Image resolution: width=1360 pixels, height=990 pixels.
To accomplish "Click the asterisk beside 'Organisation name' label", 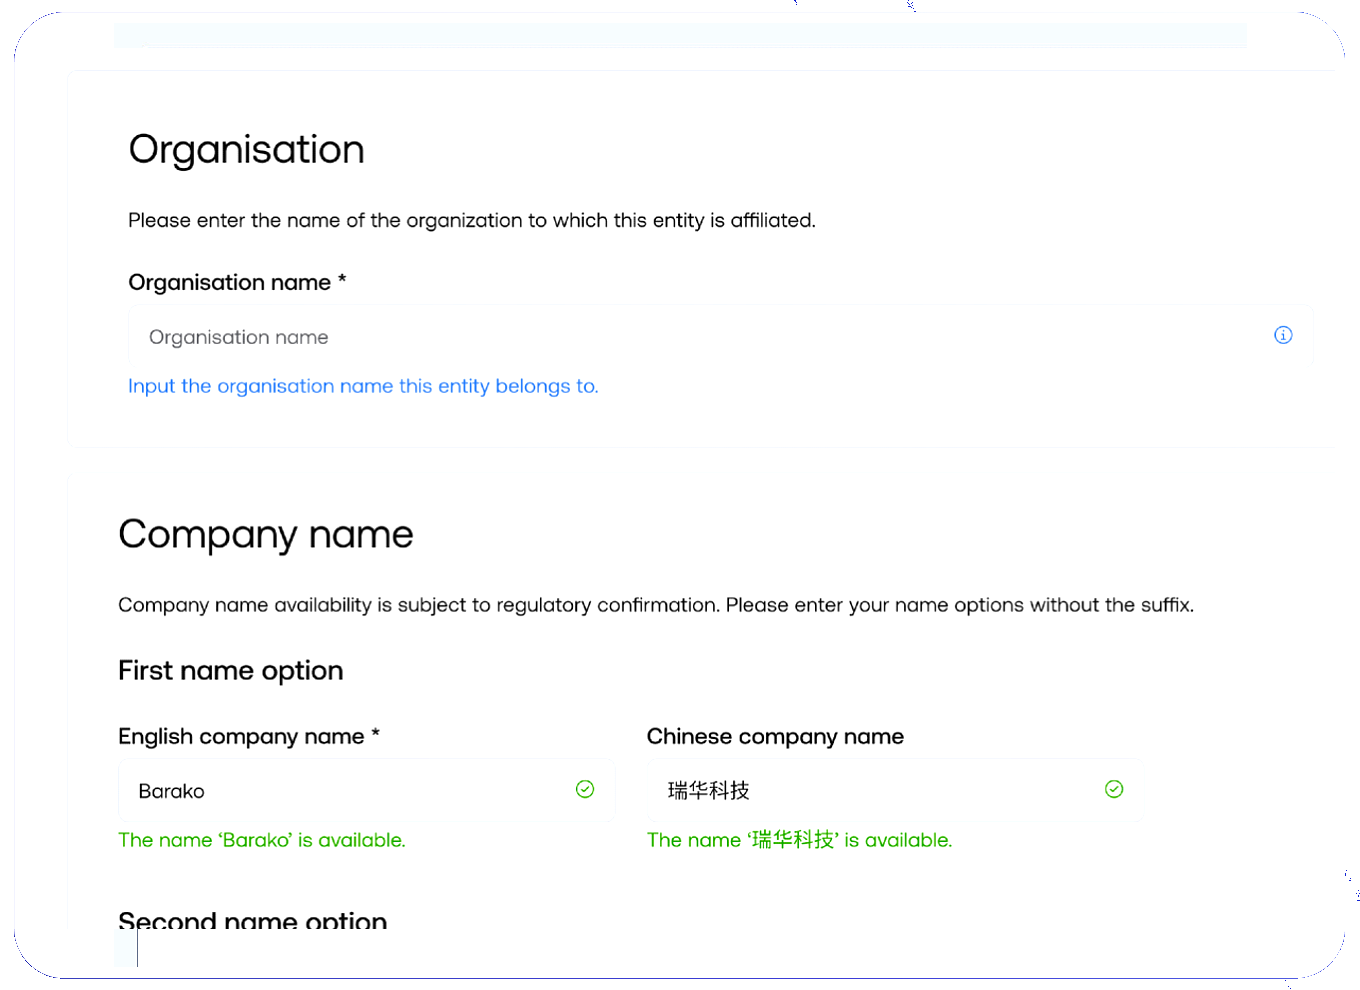I will pos(342,281).
